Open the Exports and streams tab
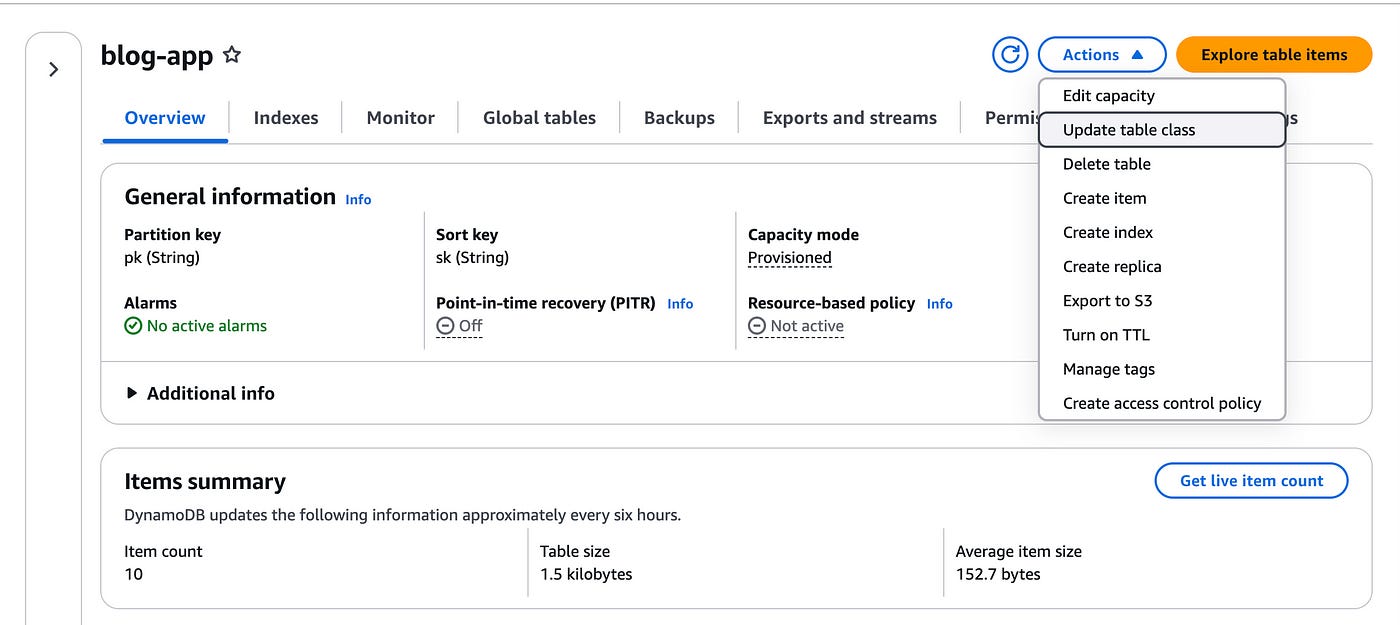This screenshot has height=625, width=1400. coord(849,118)
